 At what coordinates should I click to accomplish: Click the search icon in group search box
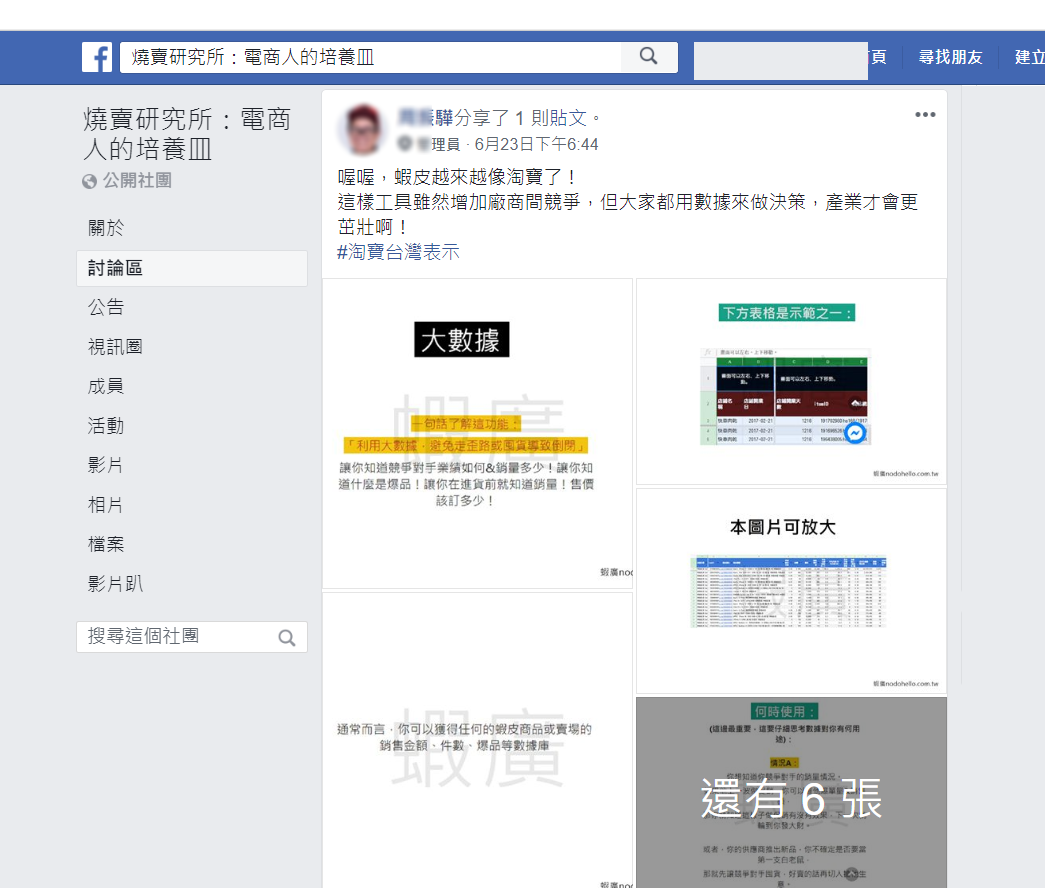[x=287, y=638]
